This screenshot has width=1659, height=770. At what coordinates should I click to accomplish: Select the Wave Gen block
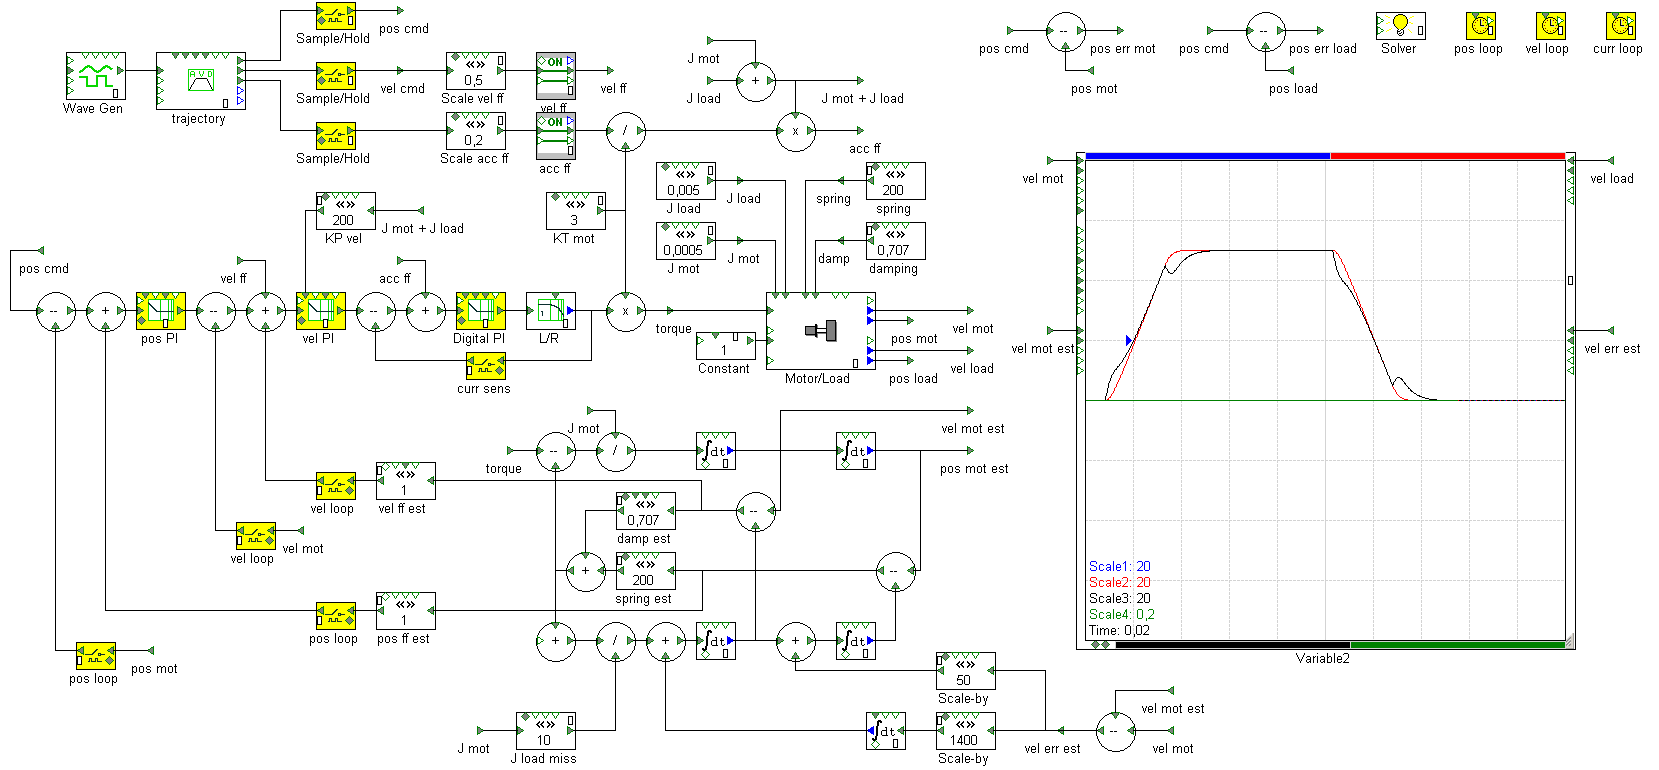pyautogui.click(x=95, y=76)
